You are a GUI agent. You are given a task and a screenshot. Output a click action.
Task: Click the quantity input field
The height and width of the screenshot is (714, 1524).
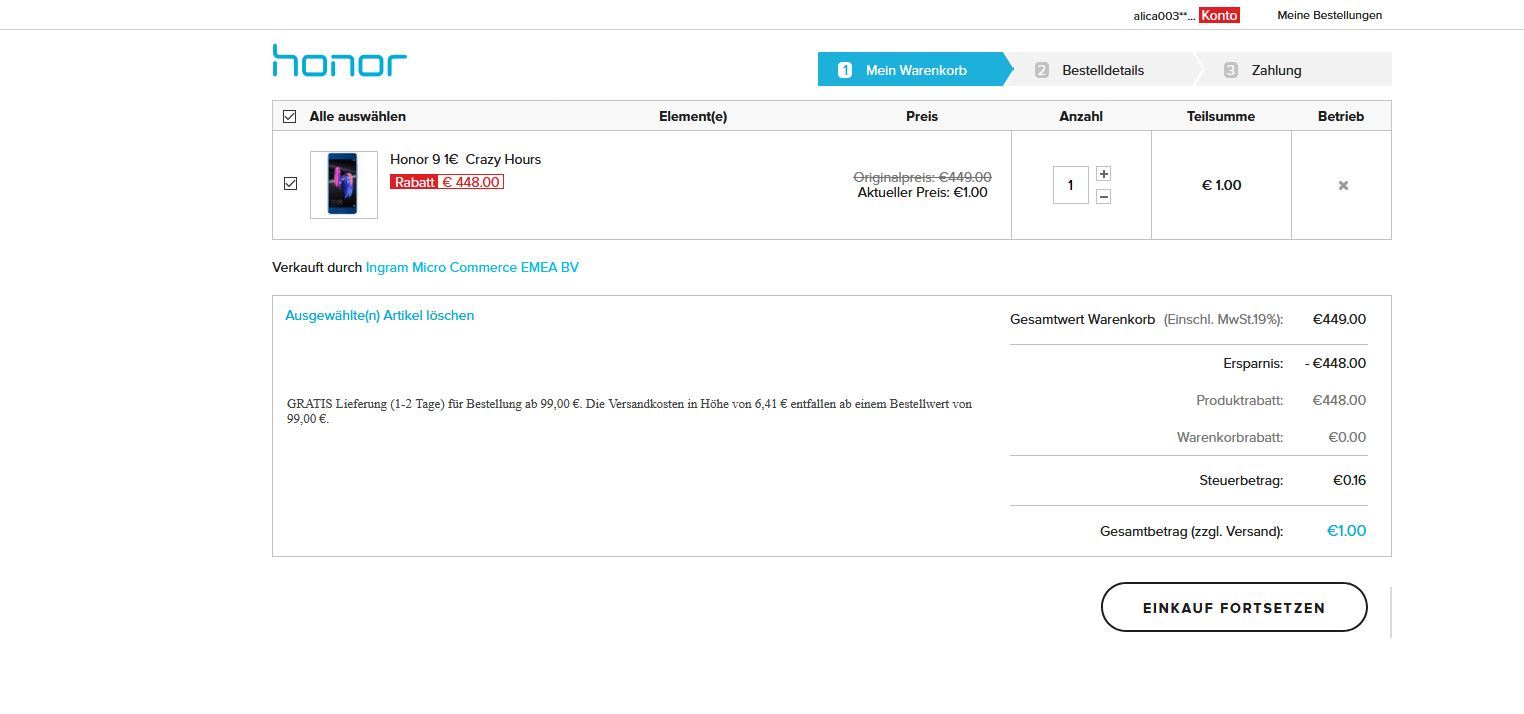(x=1070, y=185)
